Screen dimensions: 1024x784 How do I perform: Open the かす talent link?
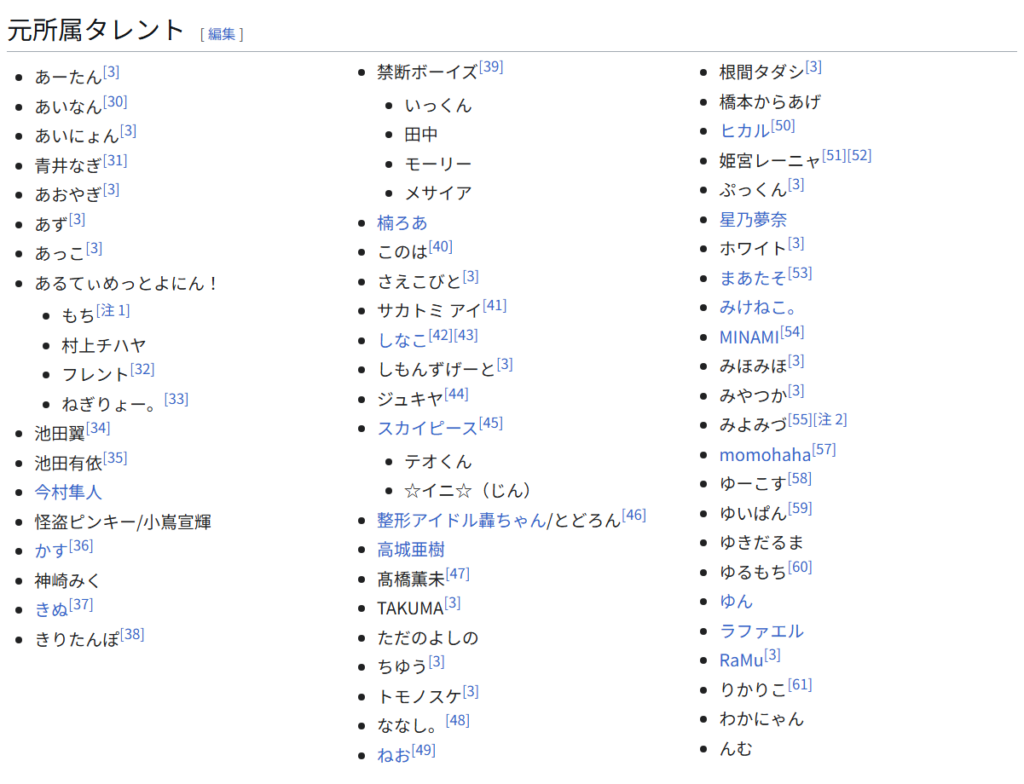tap(51, 551)
